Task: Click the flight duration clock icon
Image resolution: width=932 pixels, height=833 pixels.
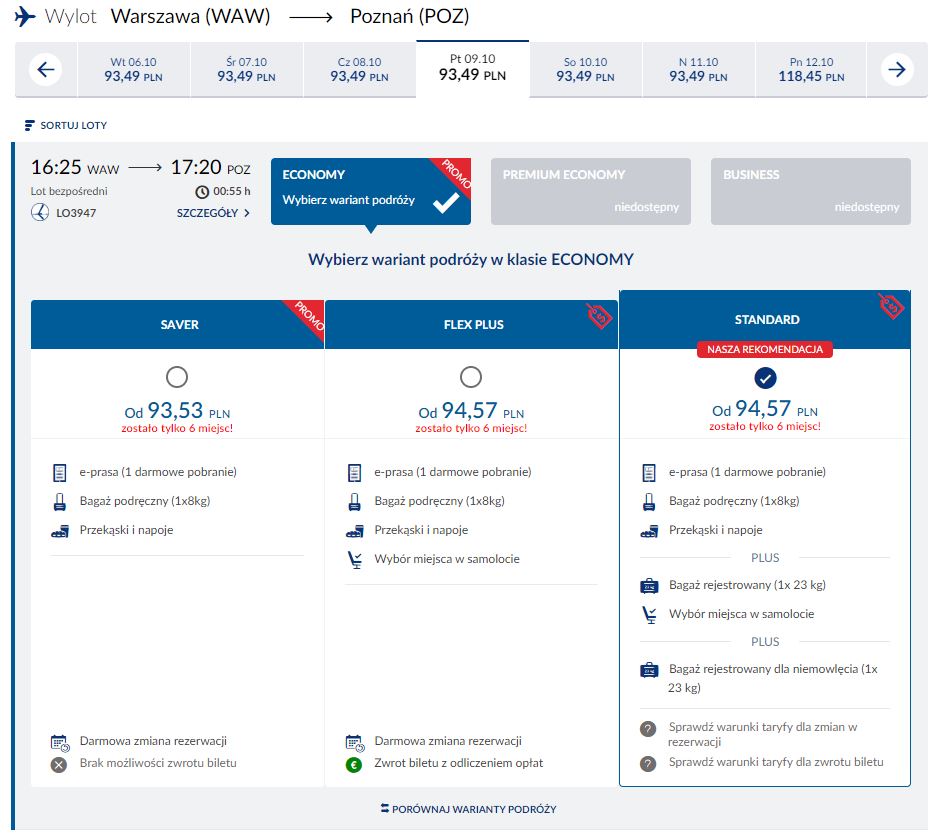Action: coord(202,191)
